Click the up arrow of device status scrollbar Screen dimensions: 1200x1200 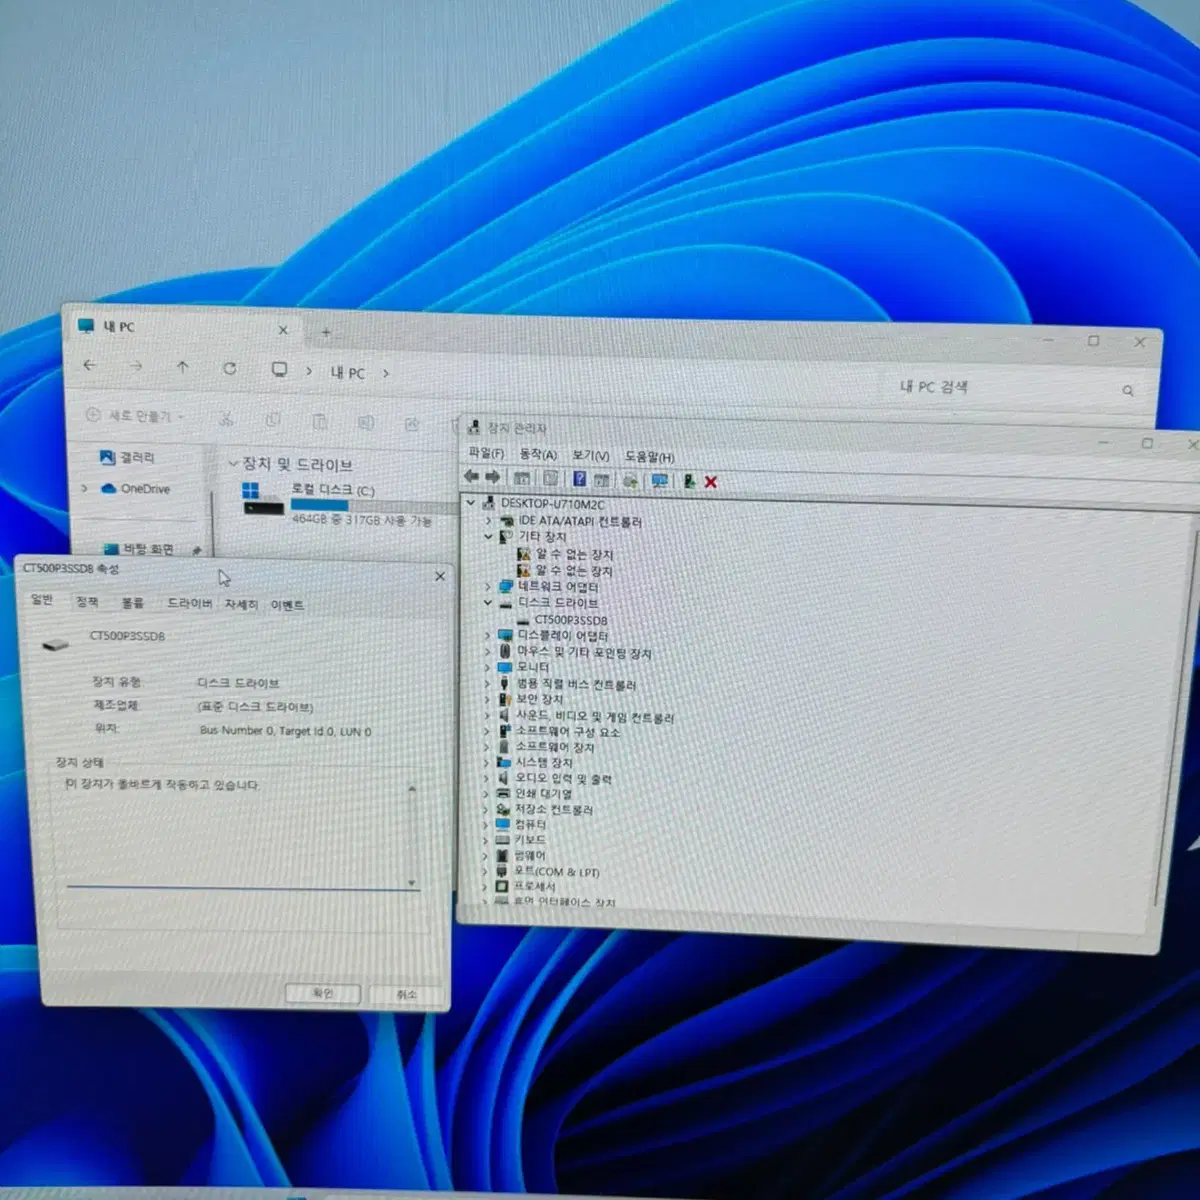pyautogui.click(x=411, y=790)
